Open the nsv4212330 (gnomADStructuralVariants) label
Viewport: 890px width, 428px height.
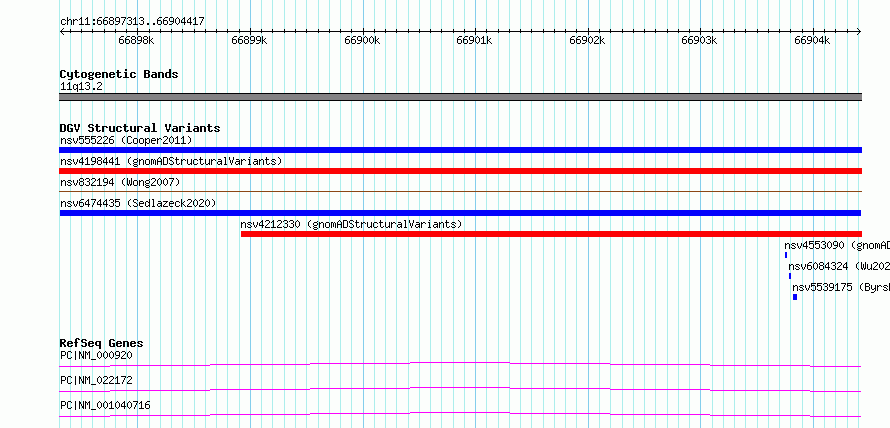(x=351, y=224)
